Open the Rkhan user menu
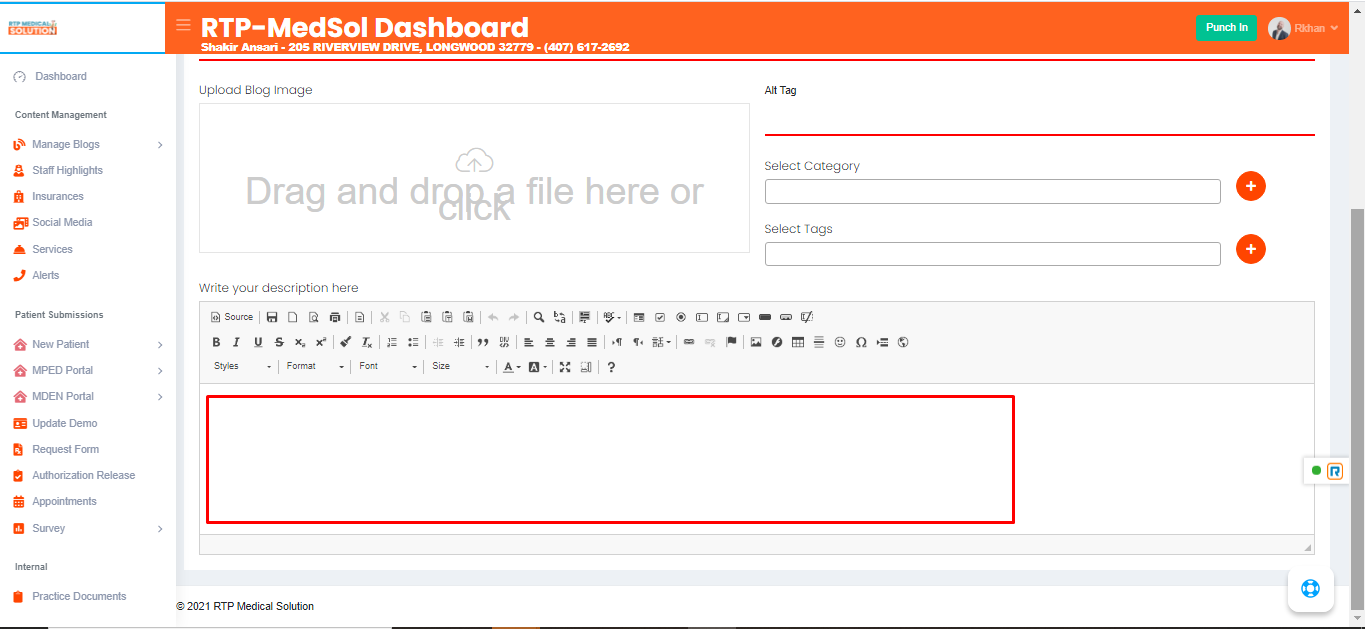Viewport: 1365px width, 629px height. [x=1303, y=28]
